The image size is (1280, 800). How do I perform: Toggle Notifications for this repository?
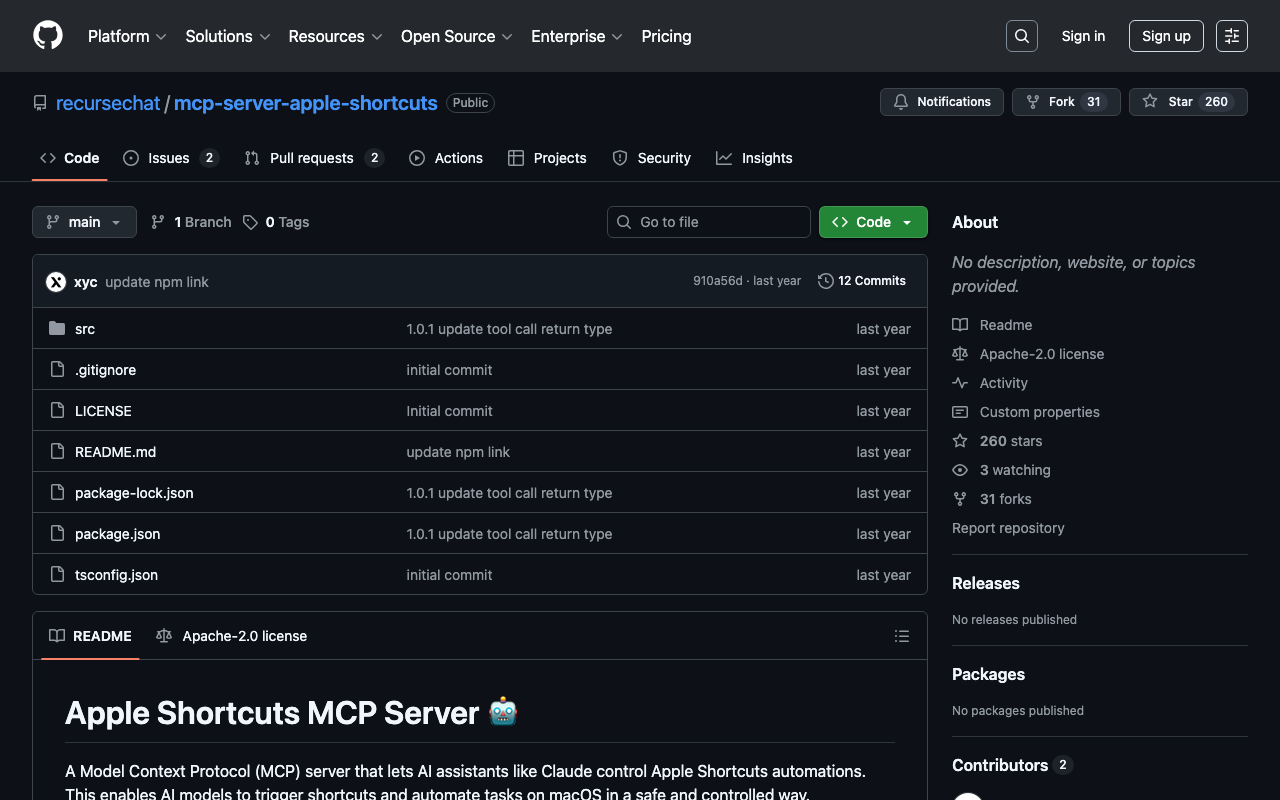(x=941, y=102)
